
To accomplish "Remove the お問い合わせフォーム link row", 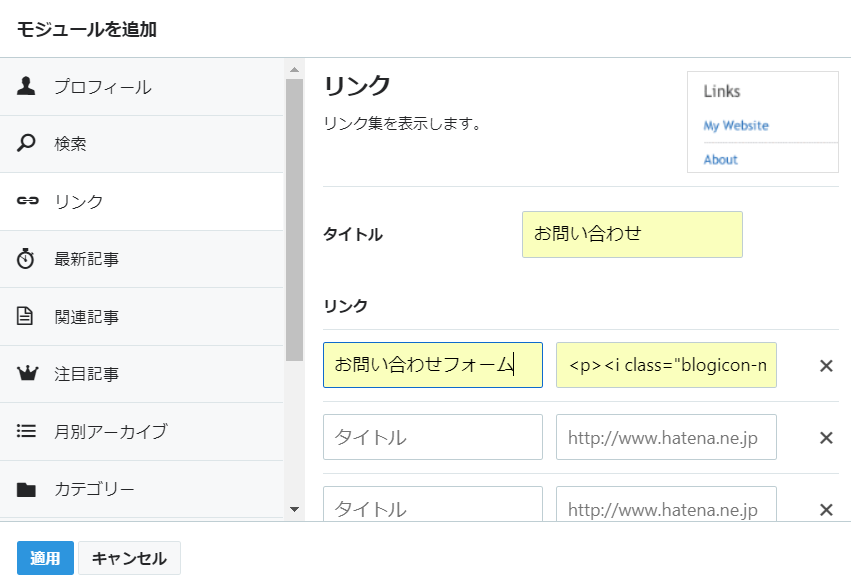I will 826,366.
